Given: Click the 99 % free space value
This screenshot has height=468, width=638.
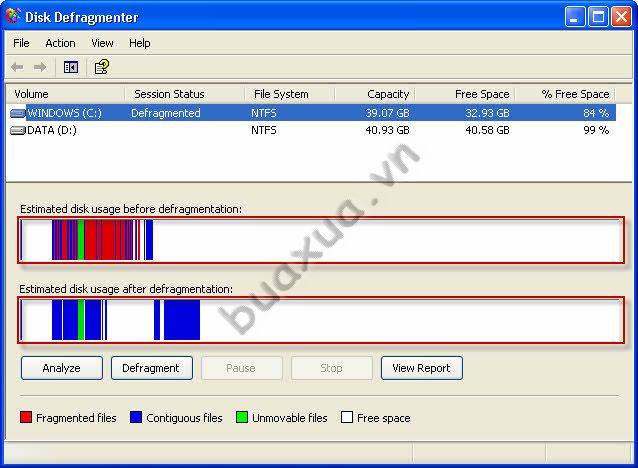Looking at the screenshot, I should click(x=596, y=130).
